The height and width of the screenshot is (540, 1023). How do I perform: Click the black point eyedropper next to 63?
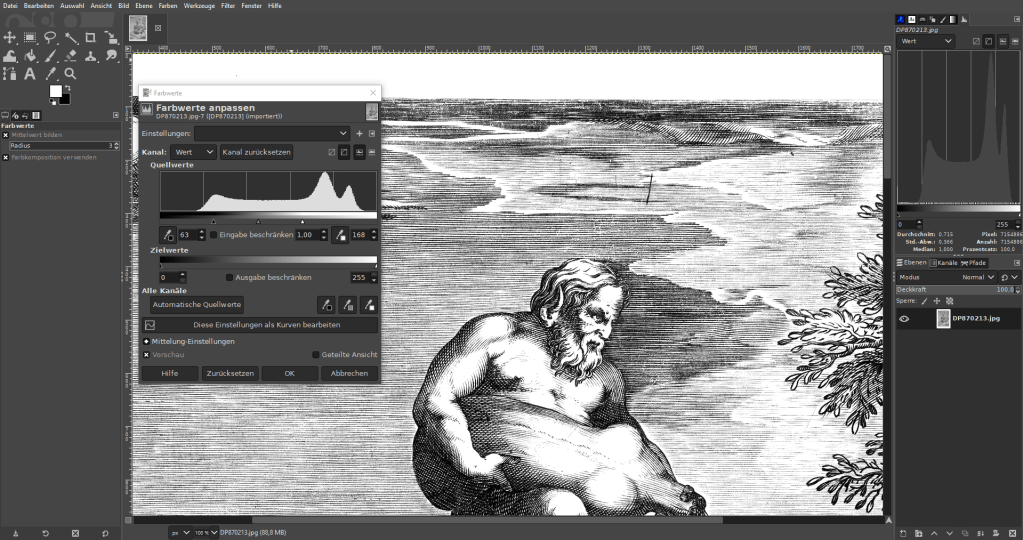click(168, 235)
